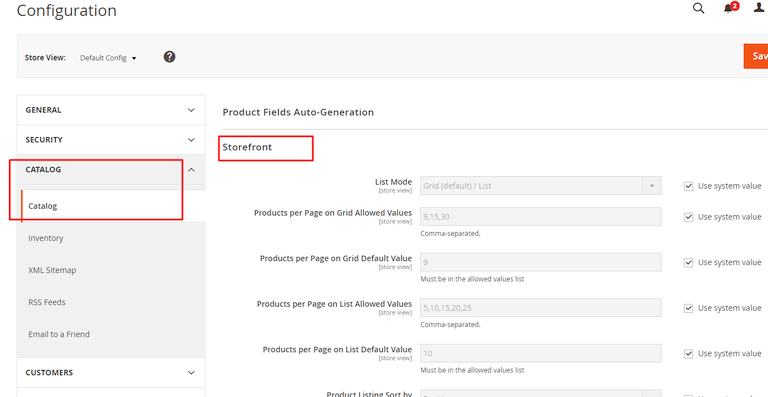Open the search magnifier icon
768x397 pixels.
pos(698,8)
